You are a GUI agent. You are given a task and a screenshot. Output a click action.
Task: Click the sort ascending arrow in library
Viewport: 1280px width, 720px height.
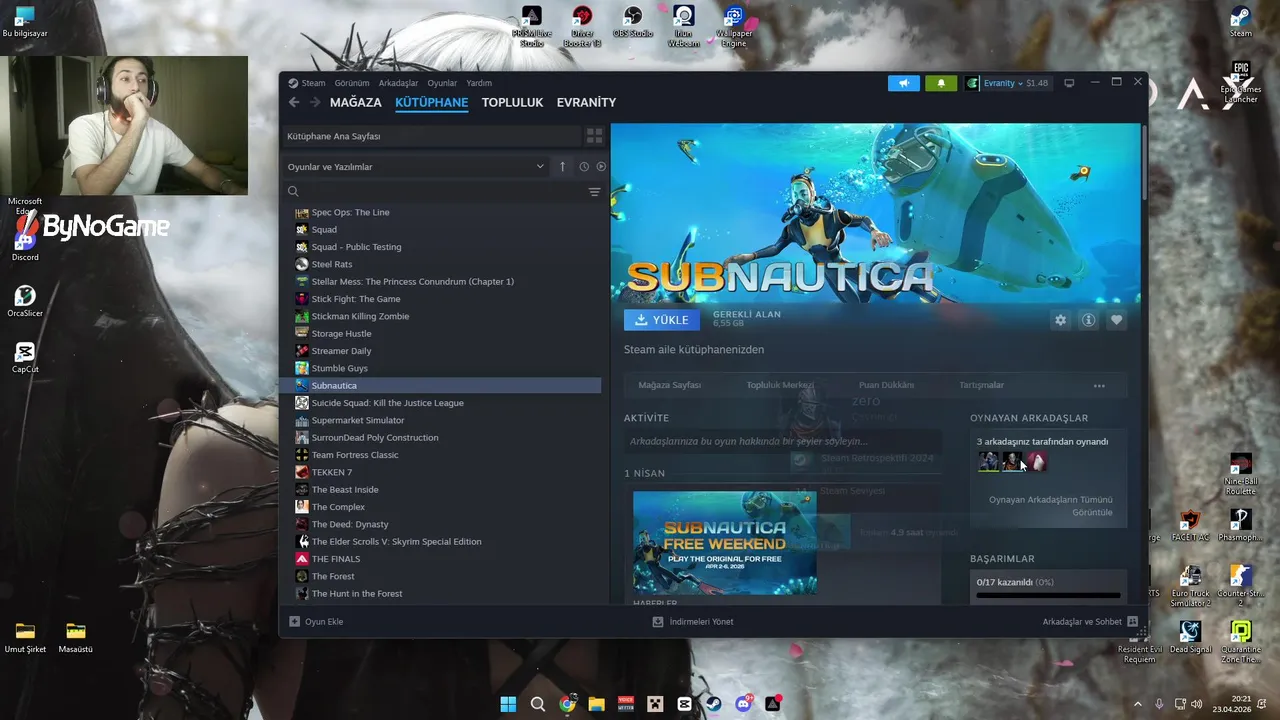point(562,167)
